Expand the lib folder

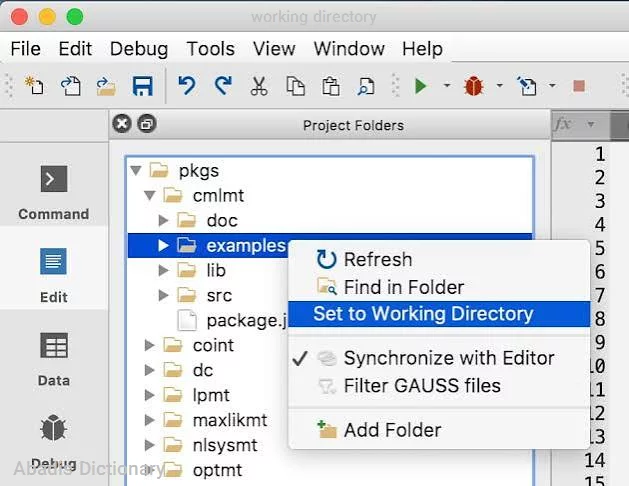coord(163,270)
